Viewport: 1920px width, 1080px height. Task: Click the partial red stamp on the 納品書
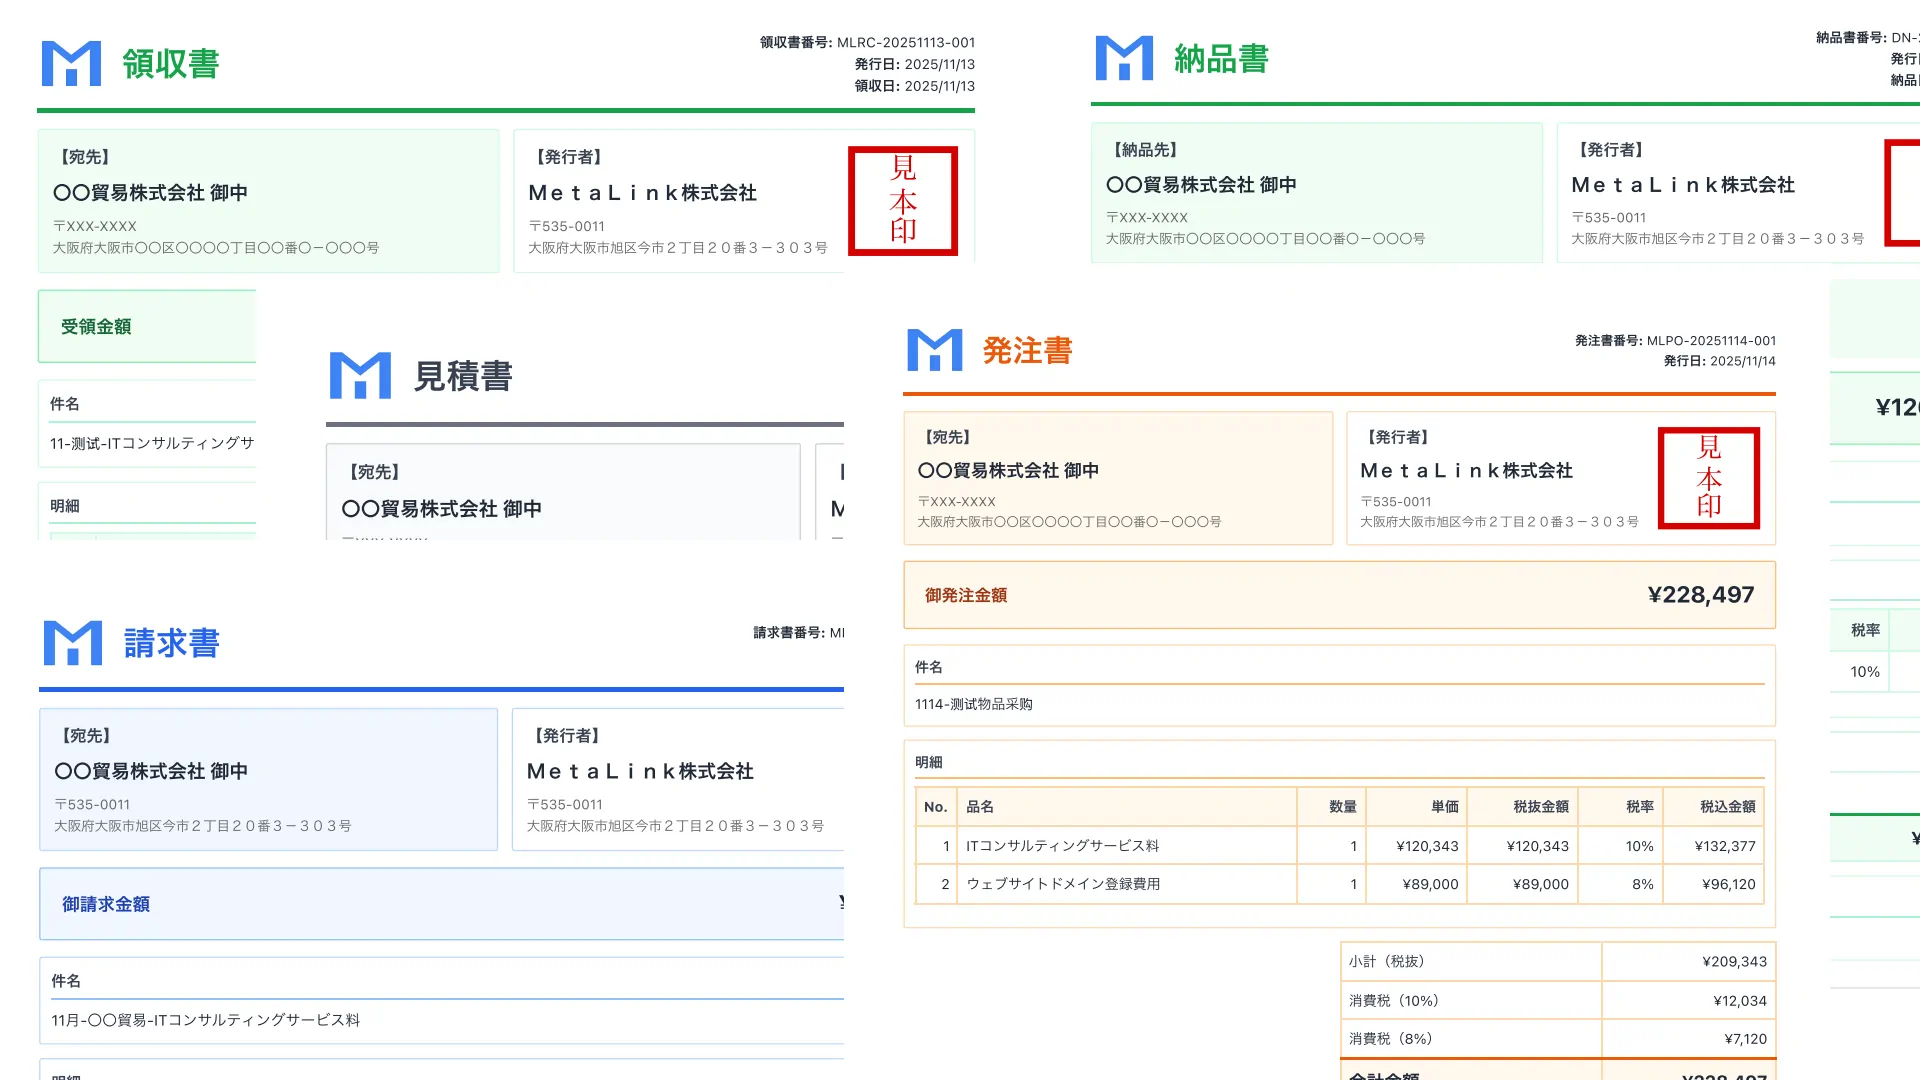point(1905,195)
